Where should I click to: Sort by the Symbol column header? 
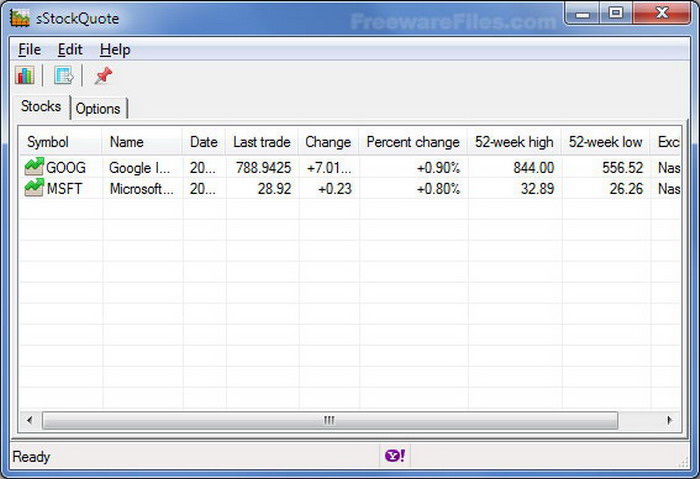tap(60, 142)
